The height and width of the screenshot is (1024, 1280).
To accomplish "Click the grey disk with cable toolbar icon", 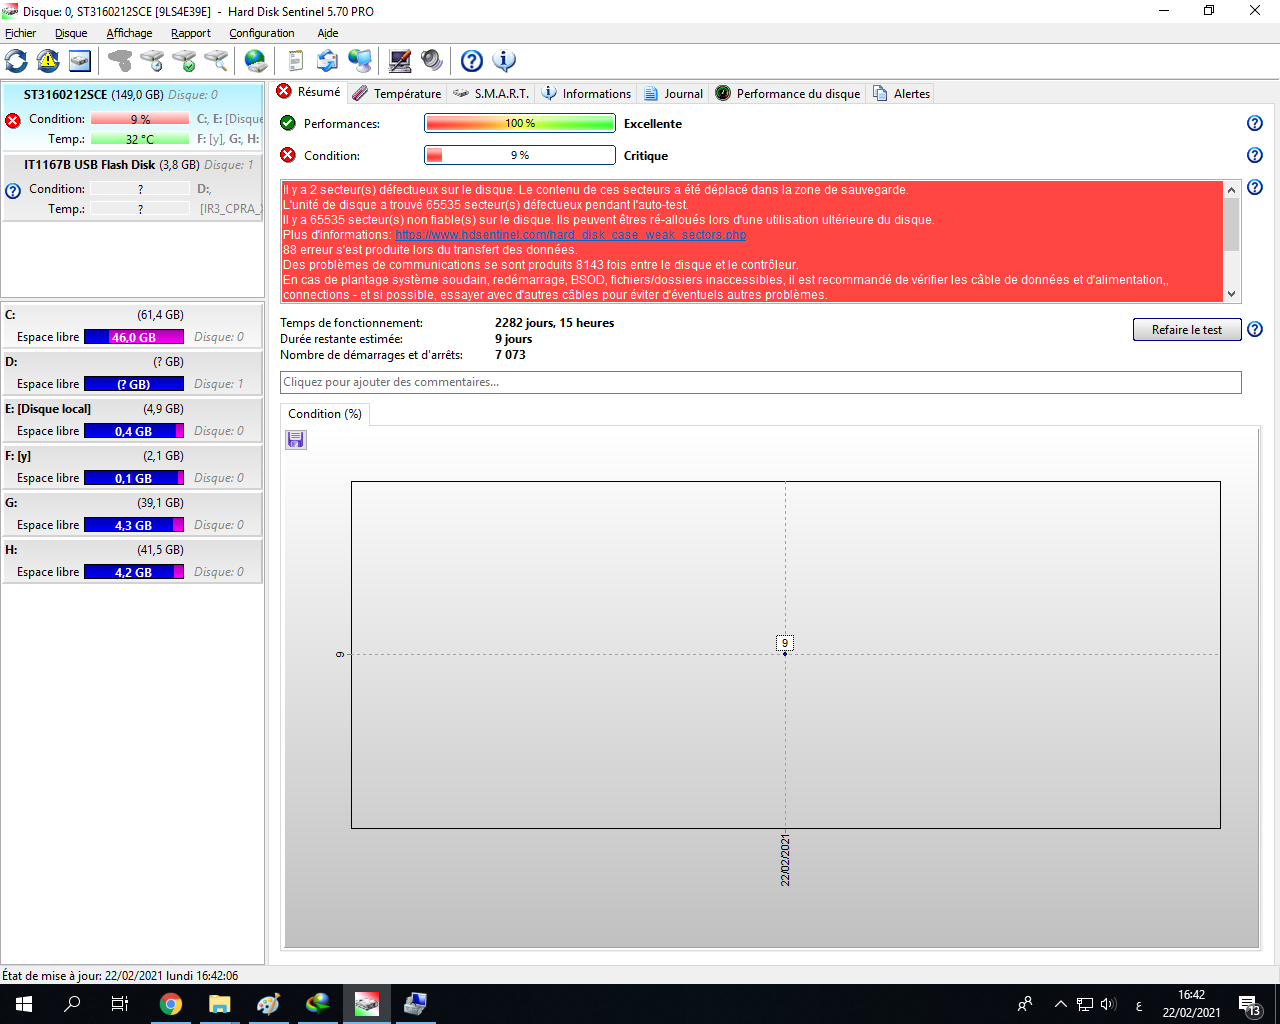I will tap(120, 61).
